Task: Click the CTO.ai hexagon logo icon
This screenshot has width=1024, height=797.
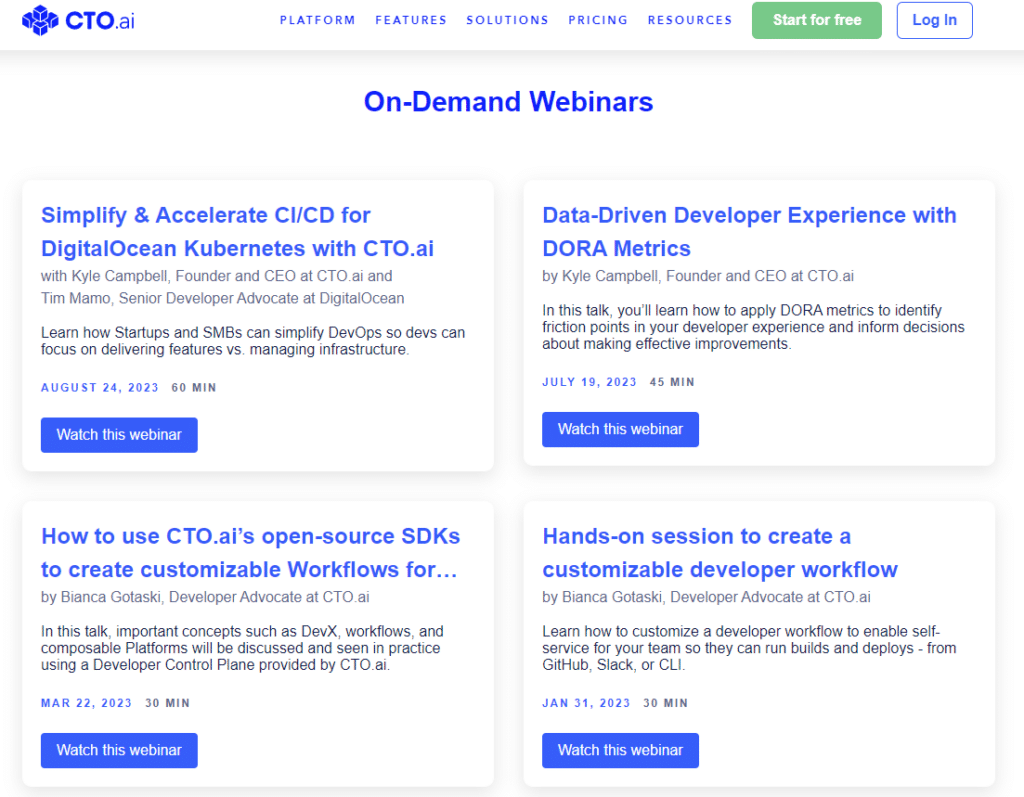Action: (x=39, y=20)
